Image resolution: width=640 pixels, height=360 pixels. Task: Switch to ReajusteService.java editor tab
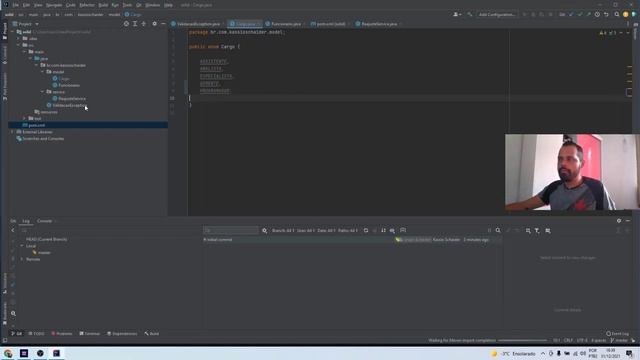(379, 24)
